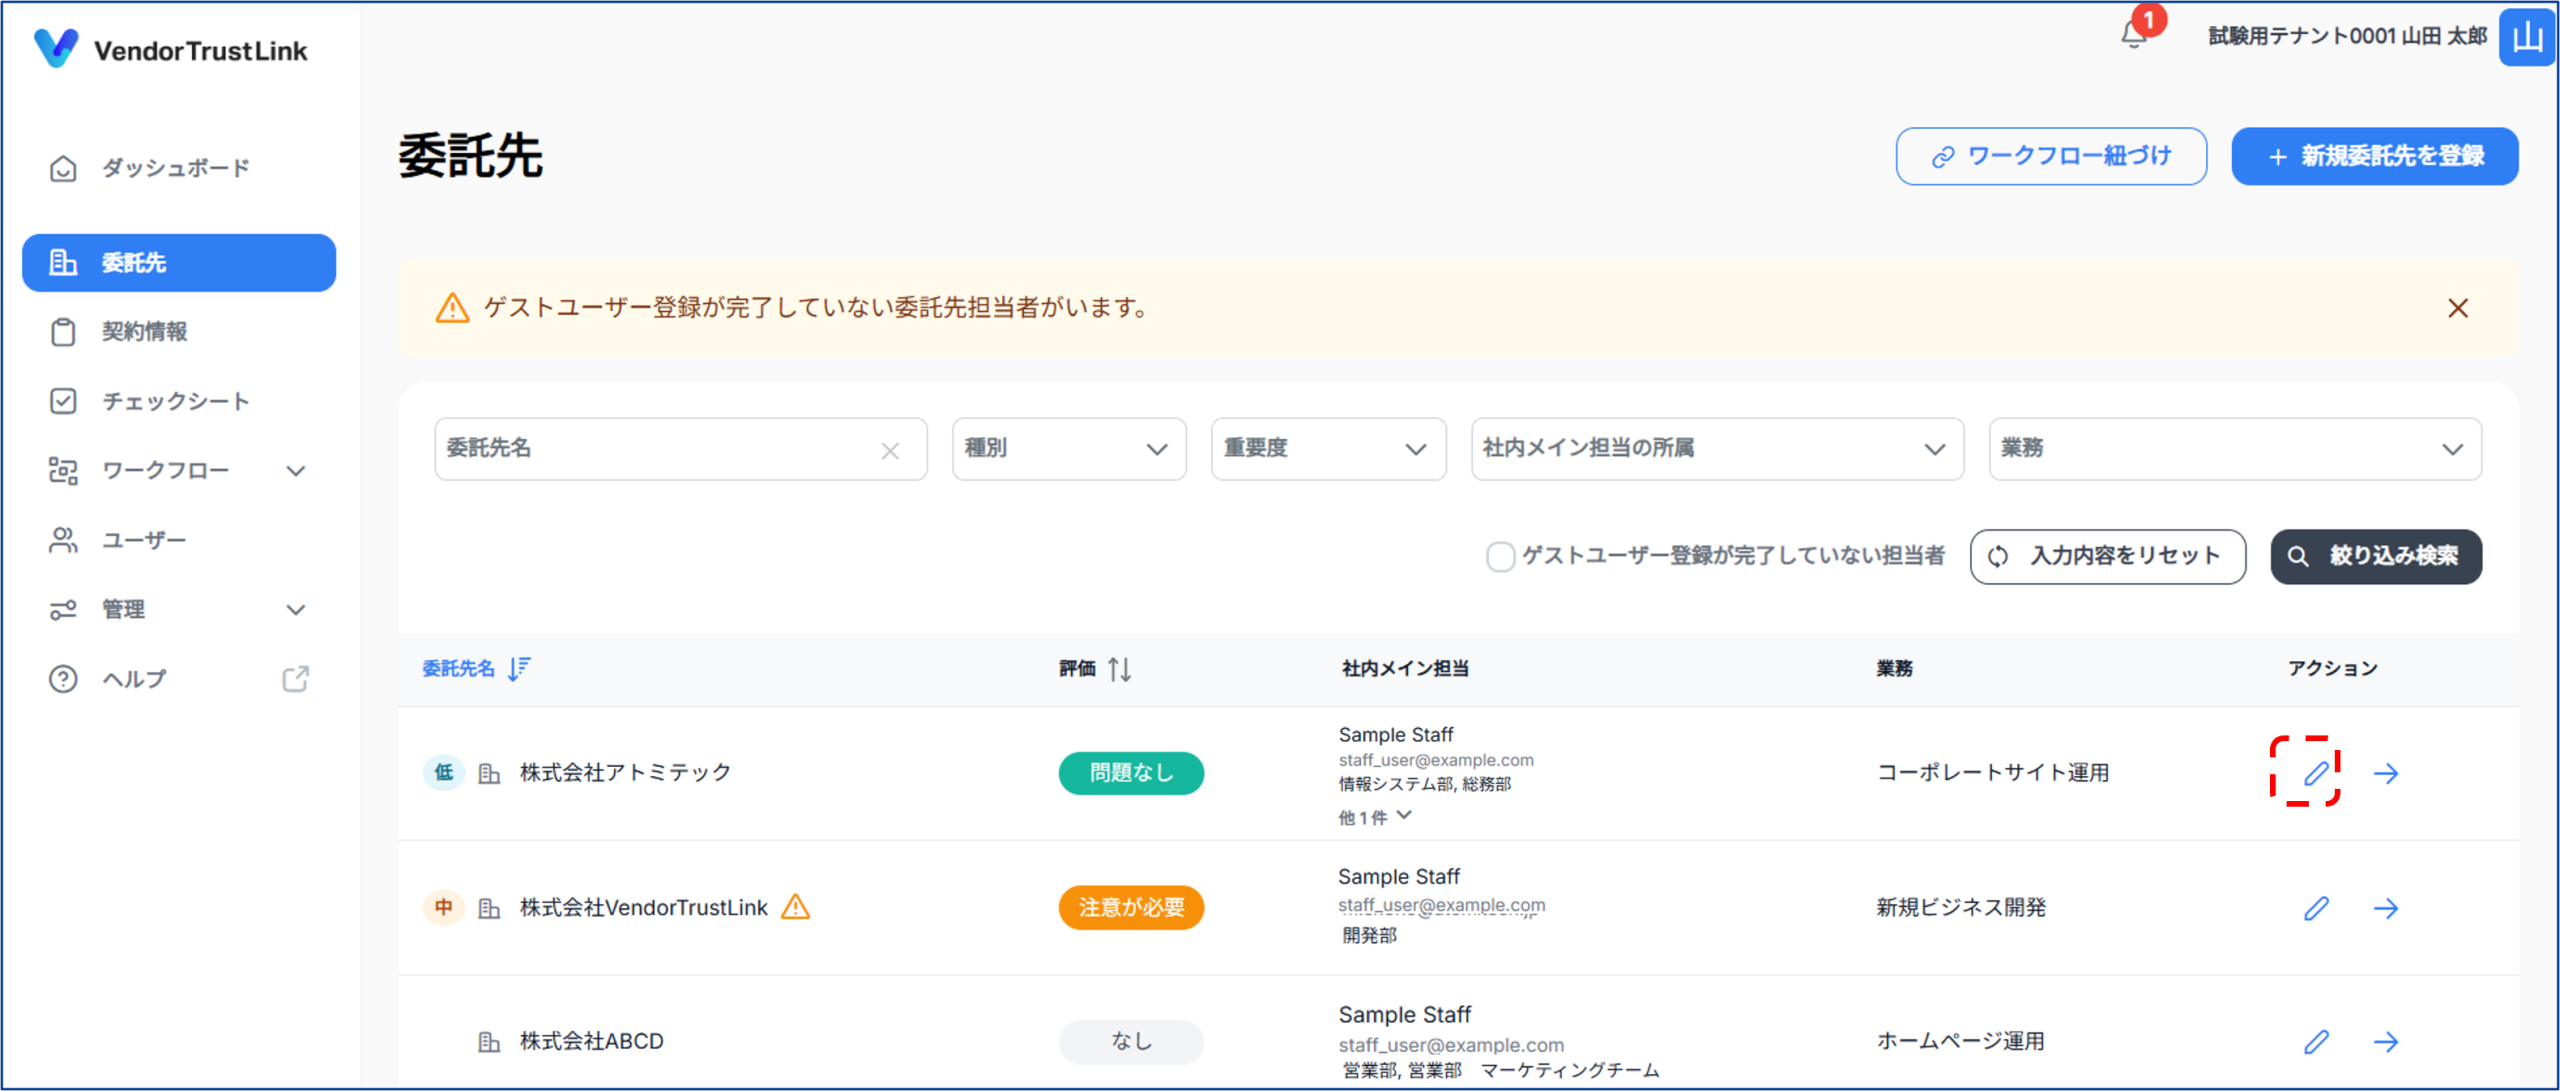Viewport: 2560px width, 1091px height.
Task: Open the 重要度 dropdown
Action: coord(1327,449)
